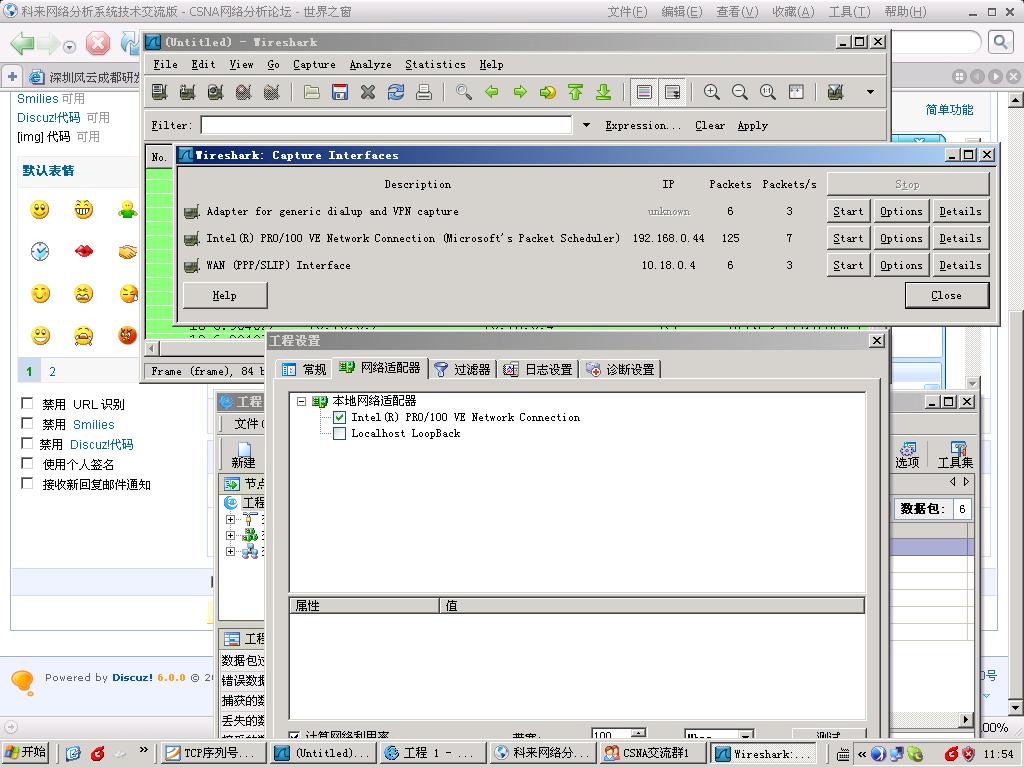Screen dimensions: 1024x768
Task: Click Options for WAN (PPP/SLIP) Interface
Action: coord(901,265)
